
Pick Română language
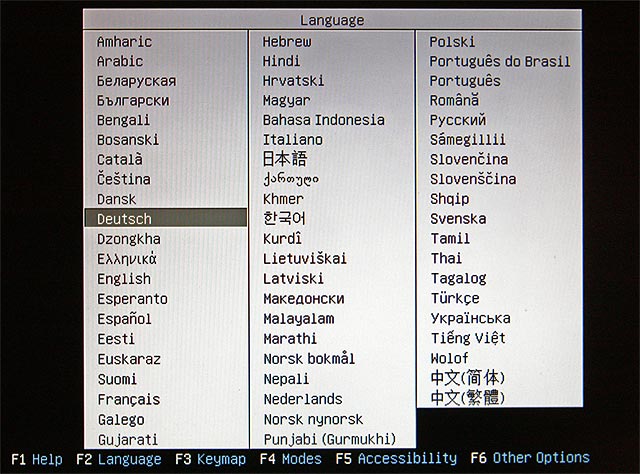[454, 100]
